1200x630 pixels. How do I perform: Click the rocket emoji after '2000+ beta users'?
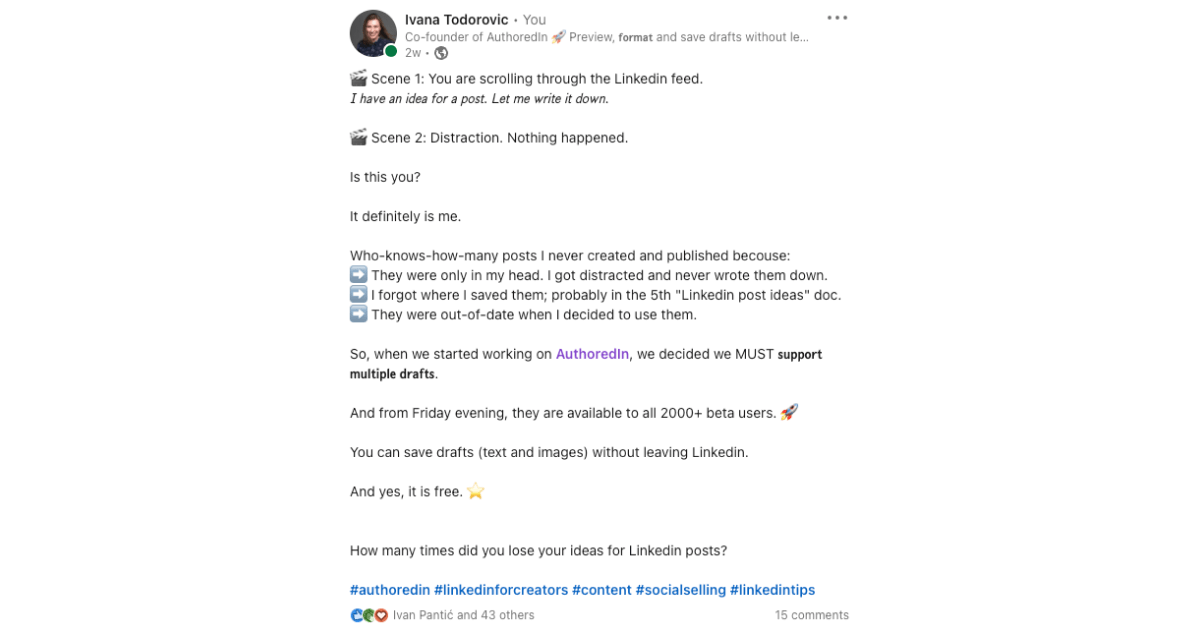coord(791,412)
